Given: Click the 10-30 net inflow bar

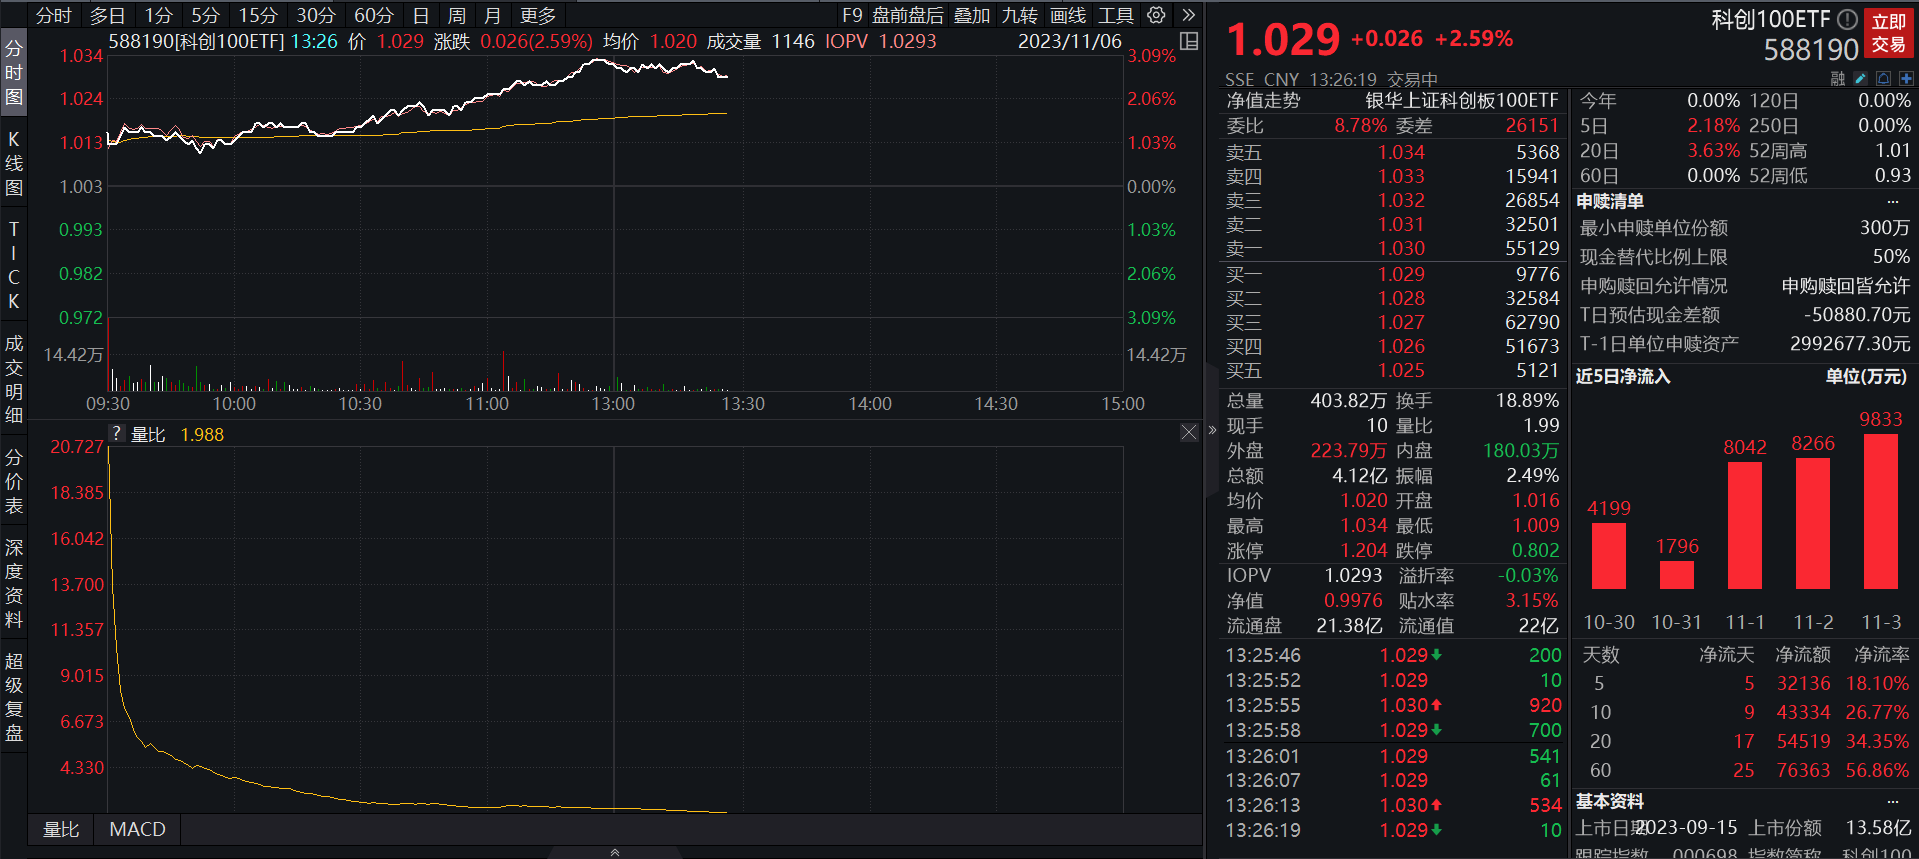Looking at the screenshot, I should coord(1609,556).
